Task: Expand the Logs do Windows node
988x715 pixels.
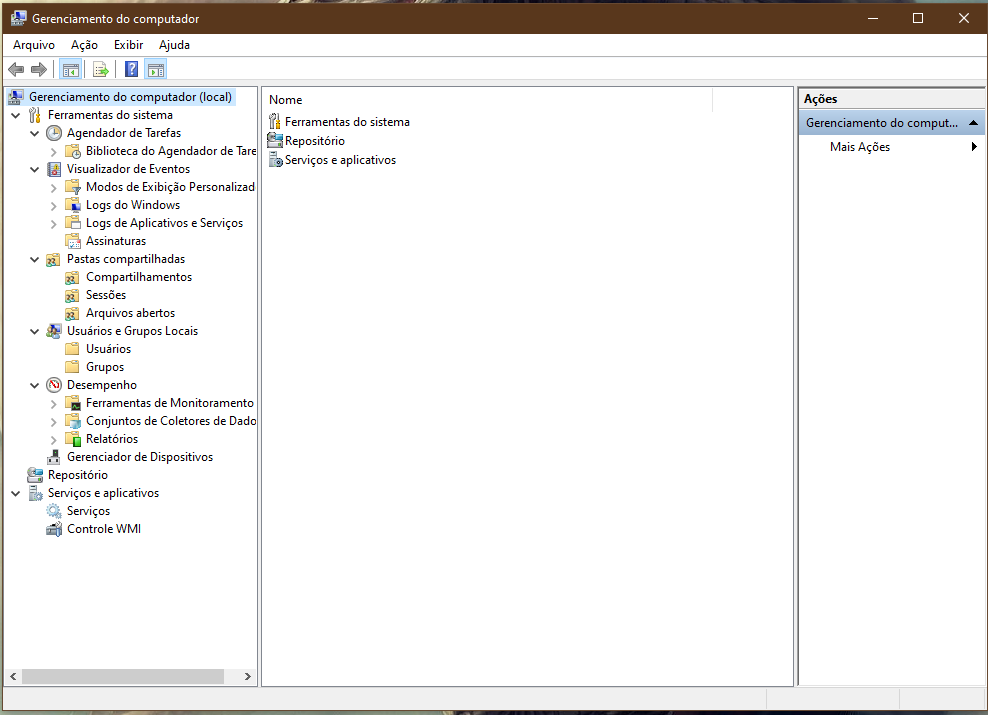Action: [54, 205]
